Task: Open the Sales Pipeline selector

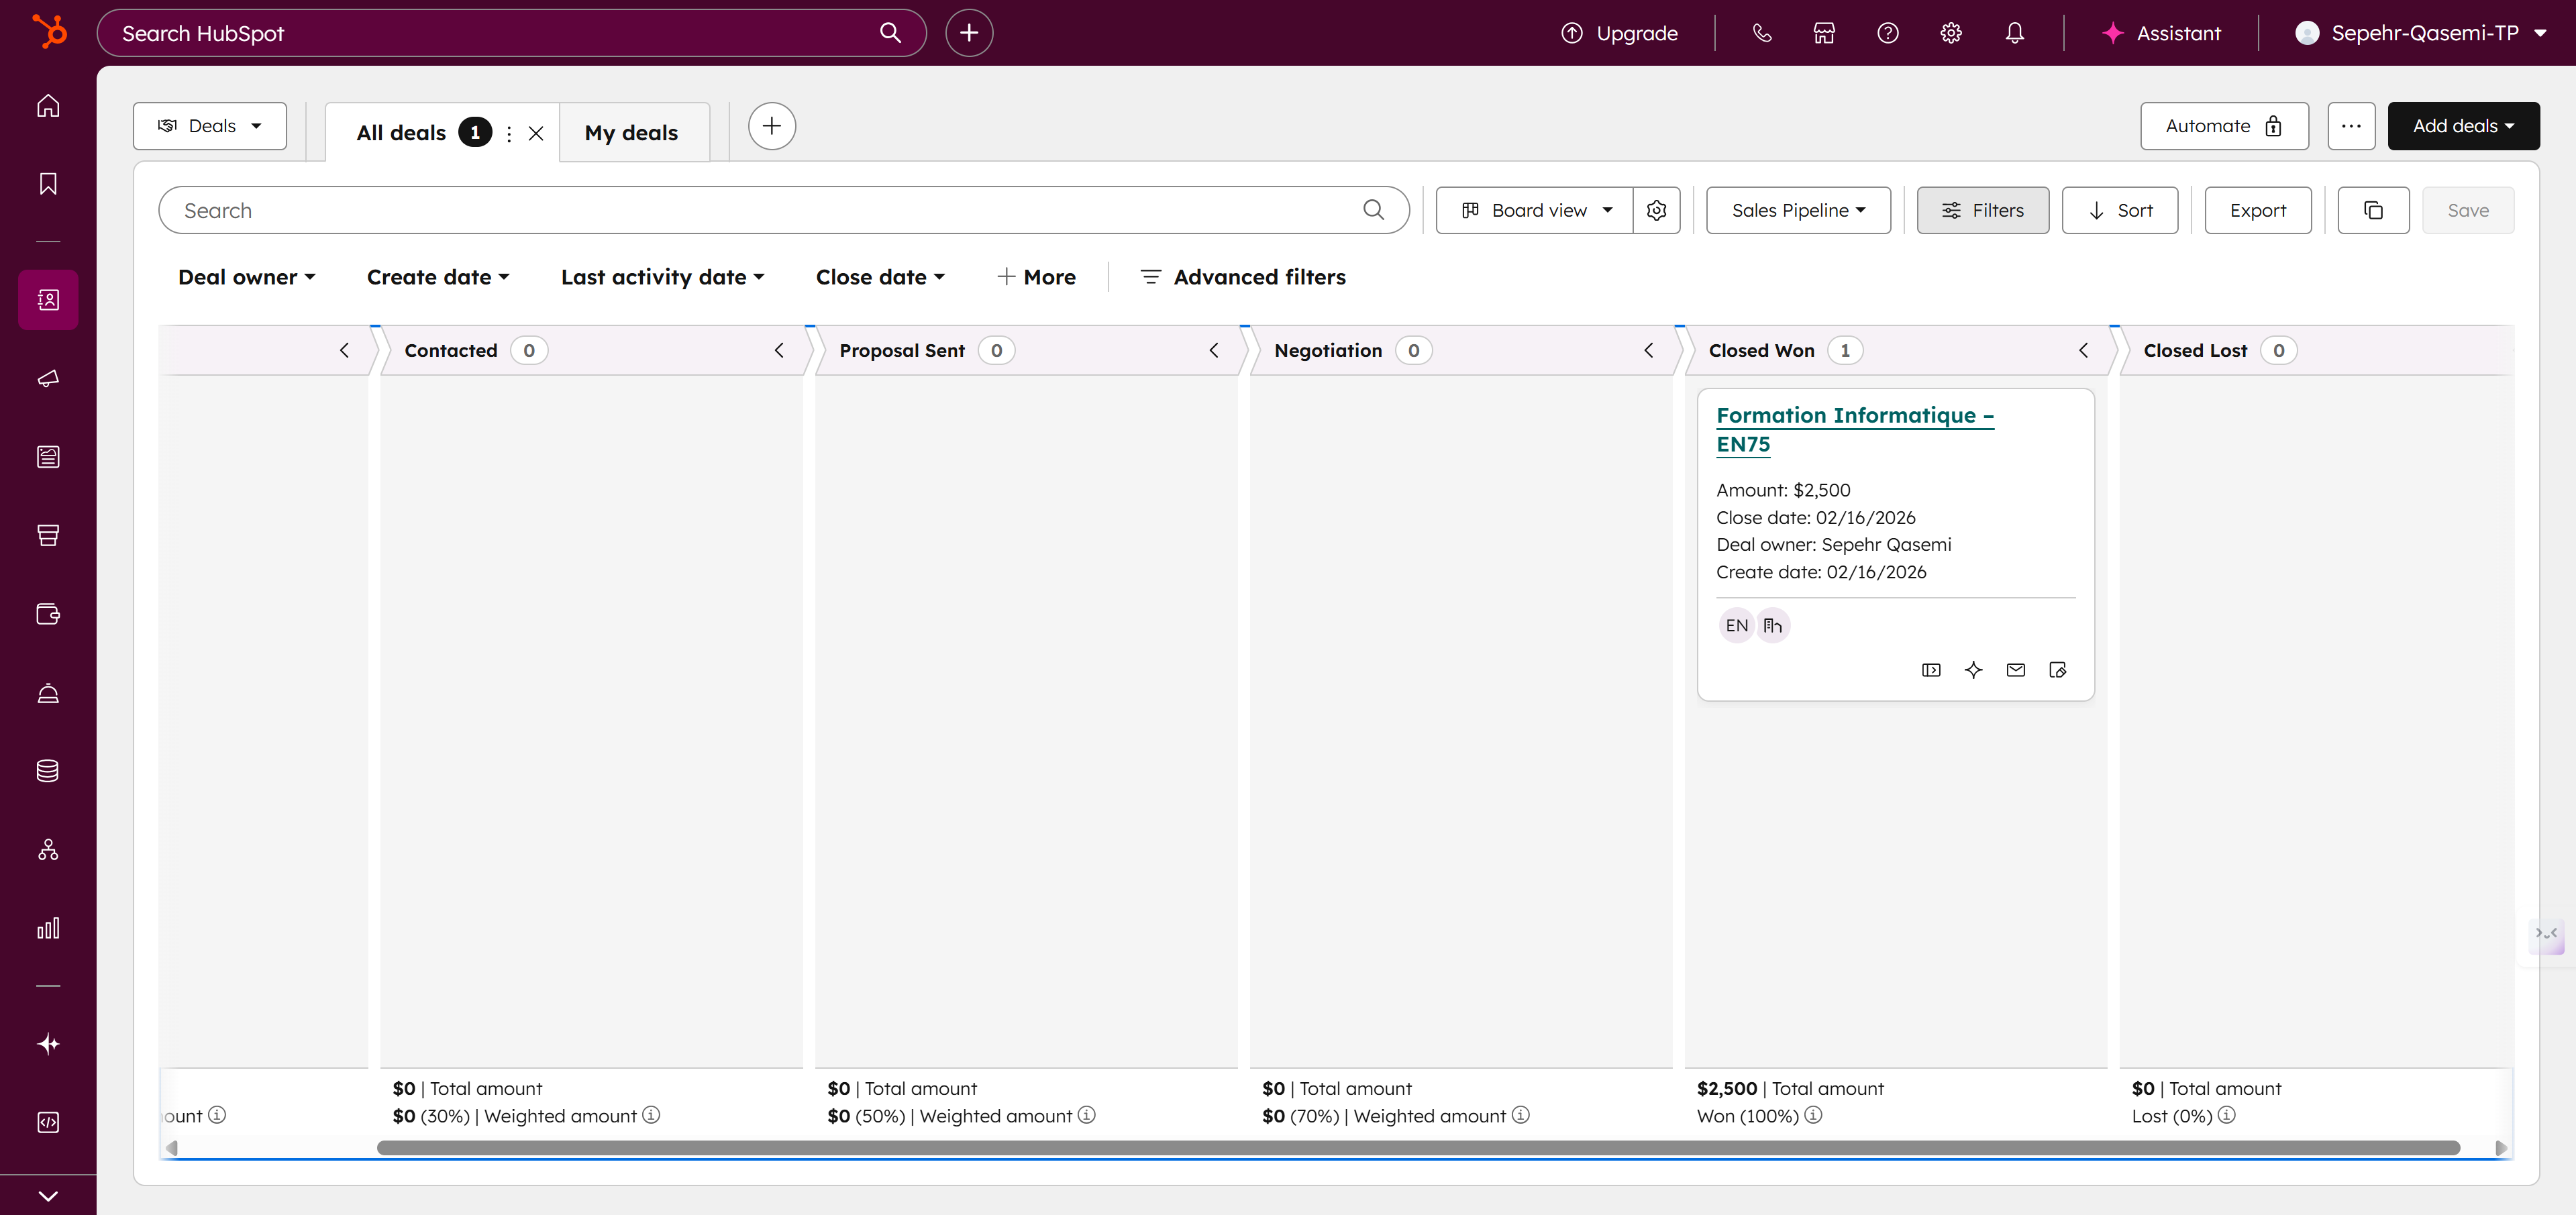Action: coord(1797,210)
